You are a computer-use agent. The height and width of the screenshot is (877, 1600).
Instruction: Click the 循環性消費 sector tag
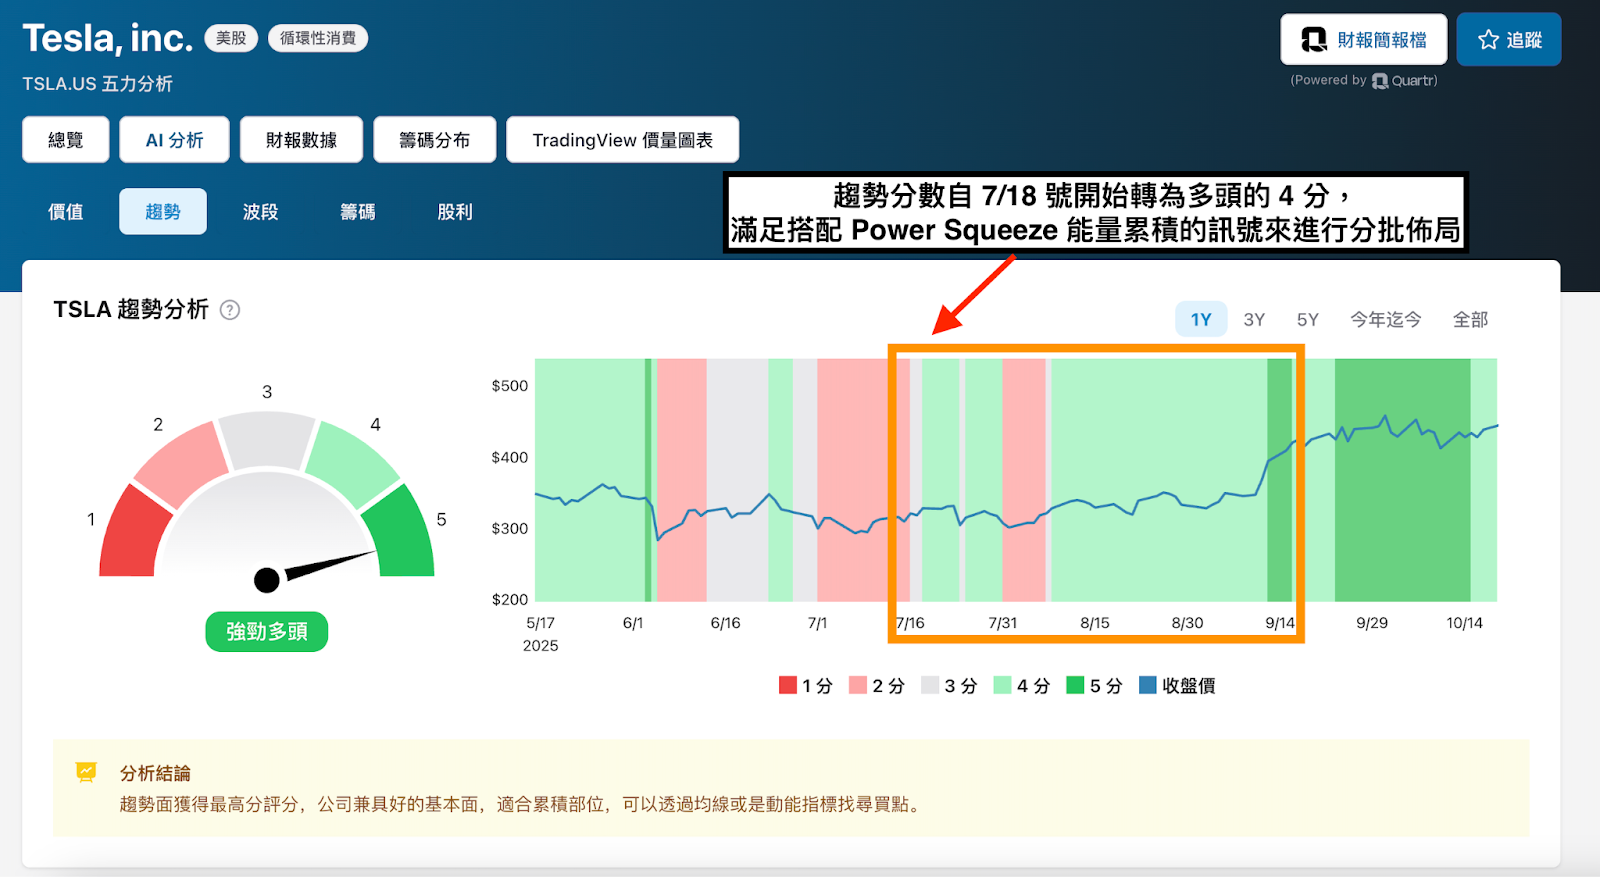(x=318, y=38)
